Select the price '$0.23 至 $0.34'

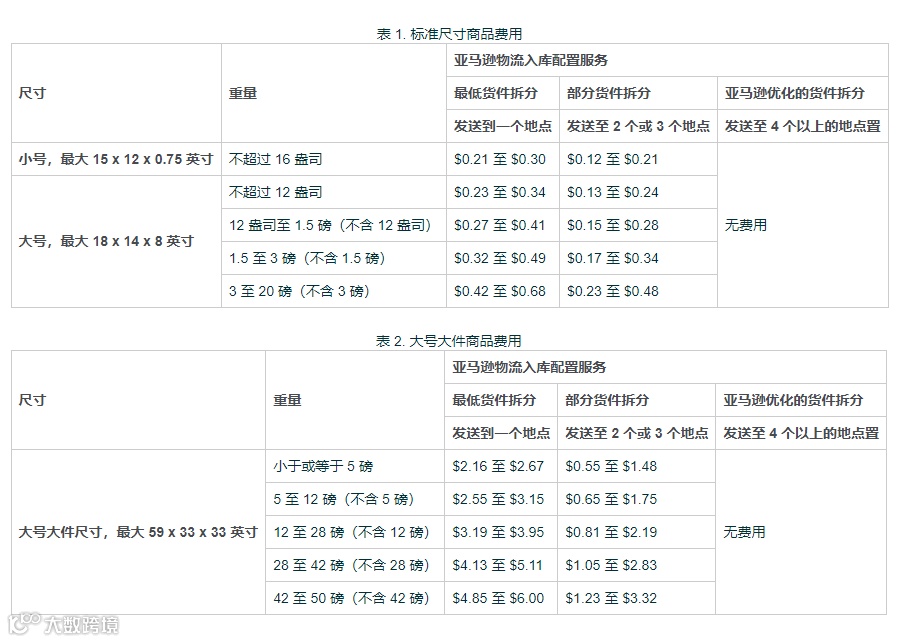click(x=500, y=192)
